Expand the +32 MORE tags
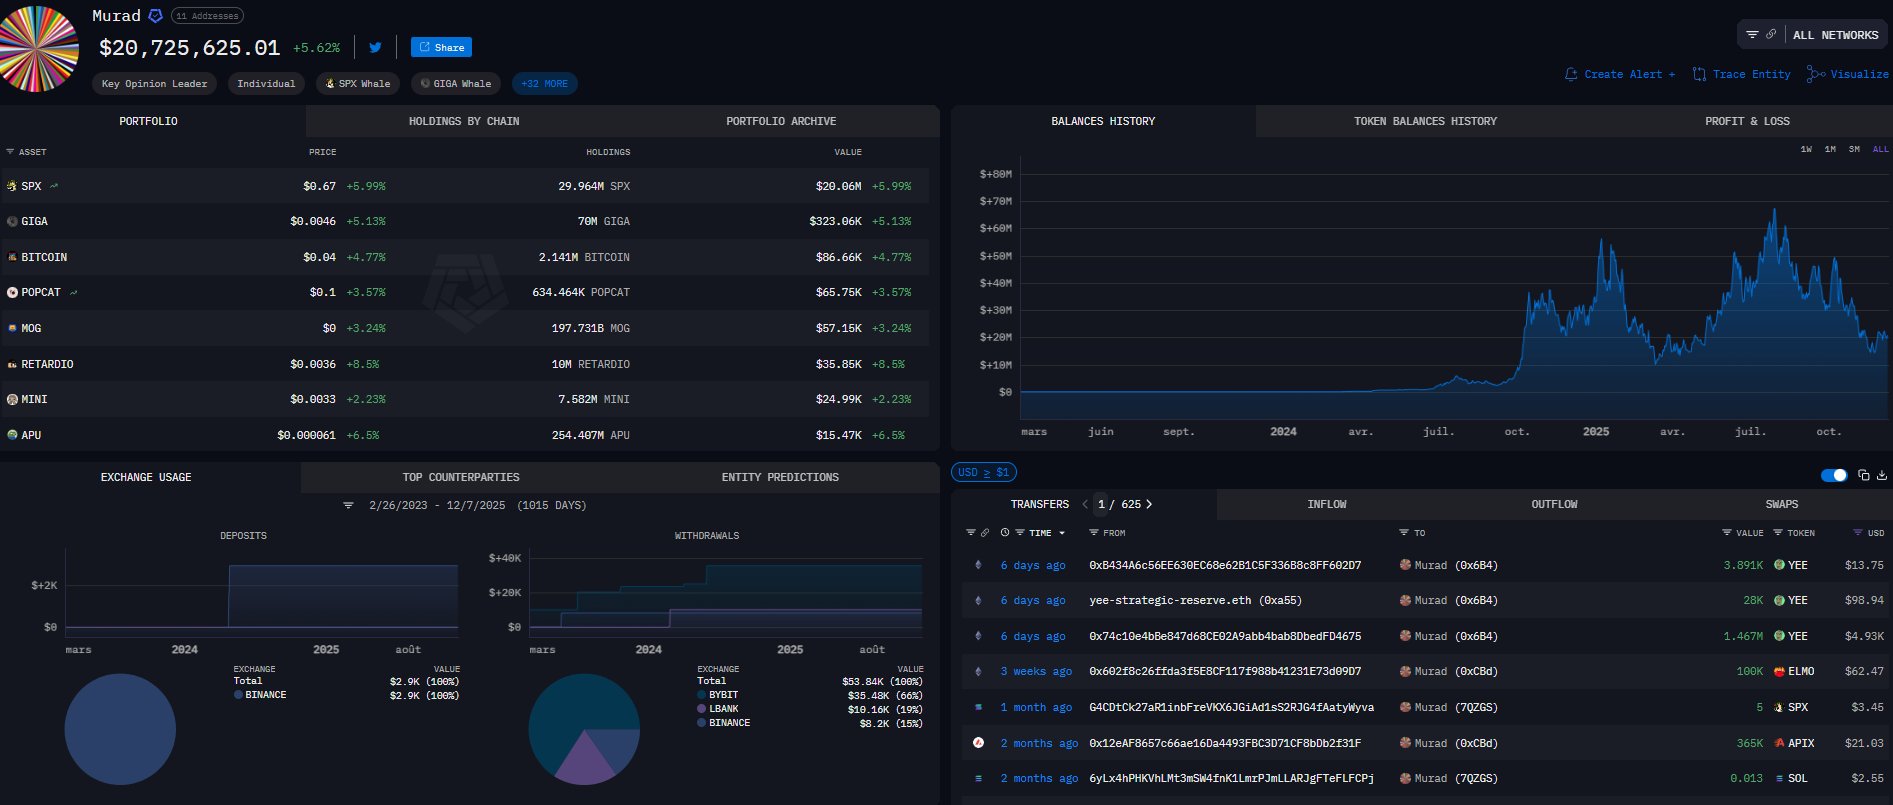1893x805 pixels. [x=544, y=84]
